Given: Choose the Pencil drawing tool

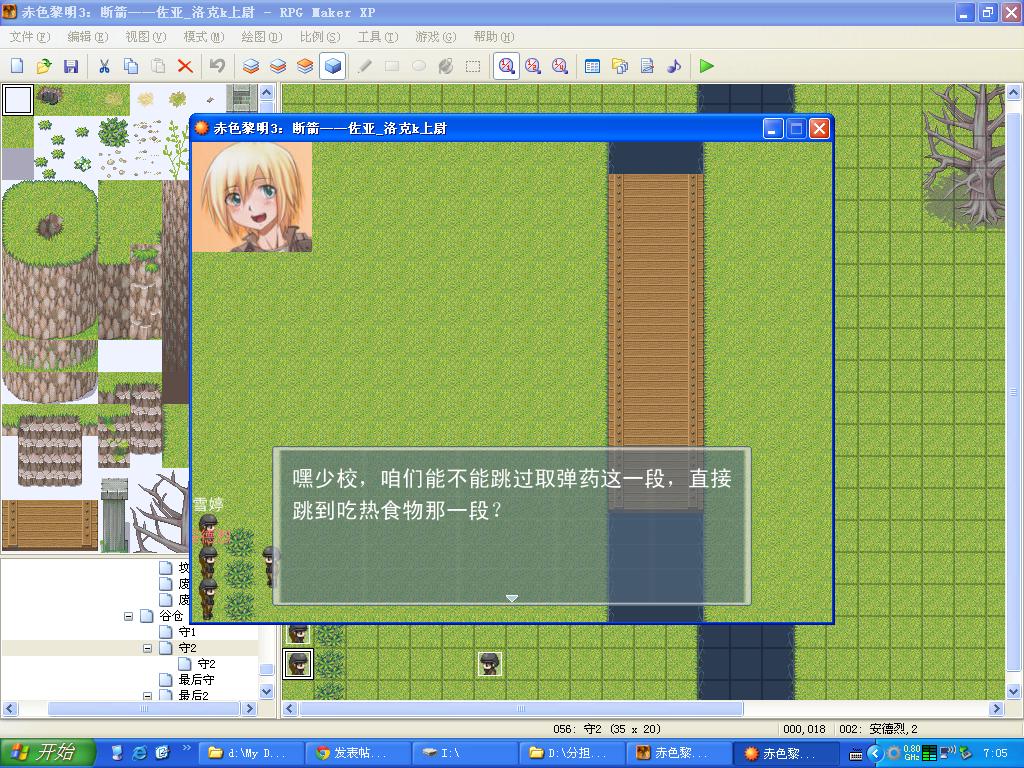Looking at the screenshot, I should click(x=365, y=66).
